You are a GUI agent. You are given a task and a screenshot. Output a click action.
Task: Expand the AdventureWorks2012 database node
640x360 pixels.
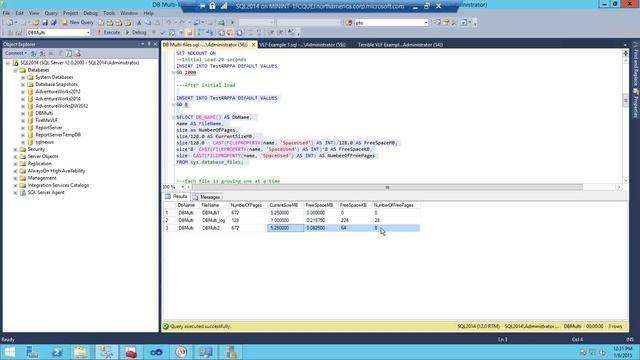pos(23,92)
